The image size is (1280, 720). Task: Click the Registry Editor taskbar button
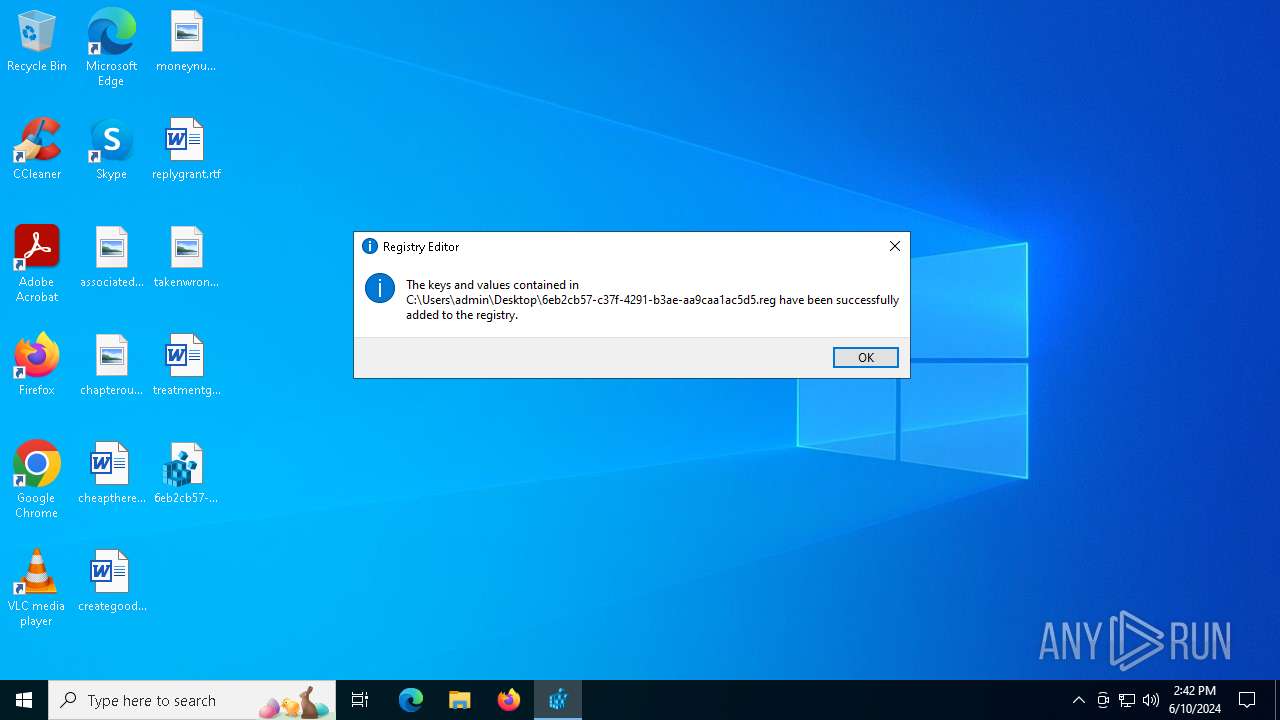point(558,700)
